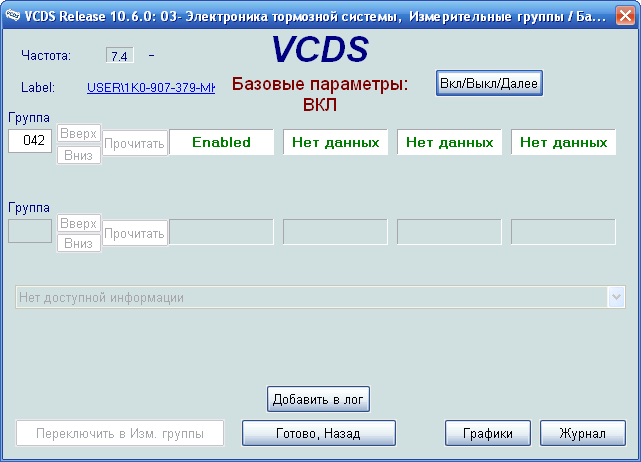The image size is (641, 462).
Task: Select the Enabled value field
Action: tap(221, 142)
